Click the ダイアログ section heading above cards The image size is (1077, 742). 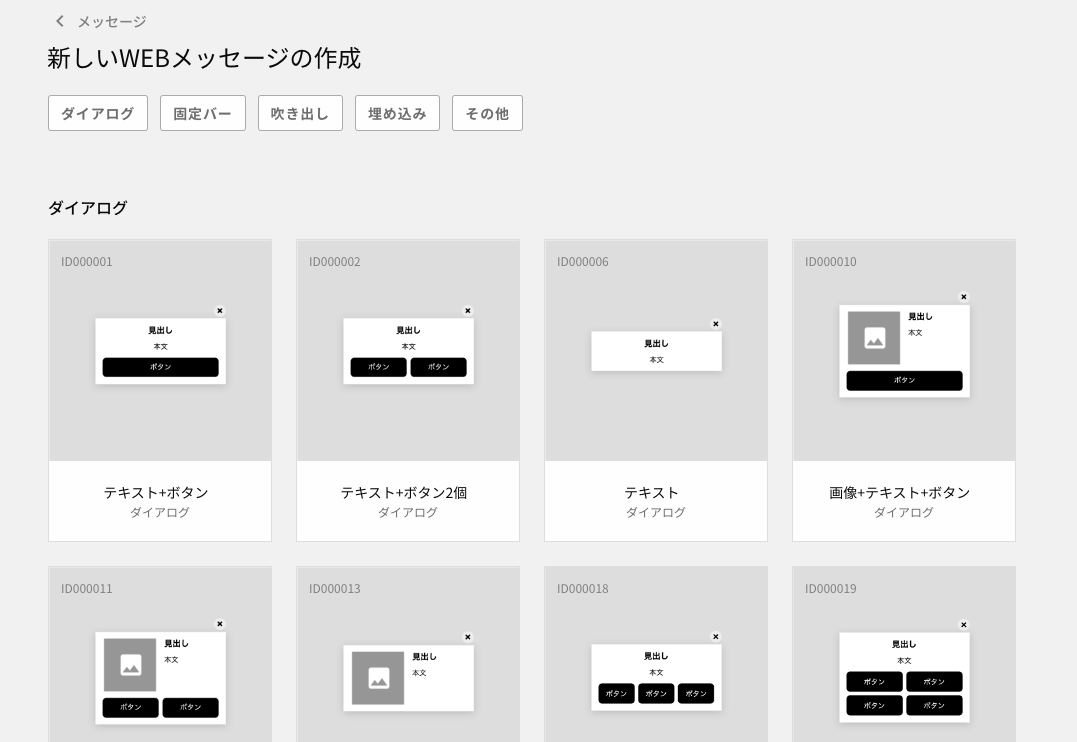[88, 207]
